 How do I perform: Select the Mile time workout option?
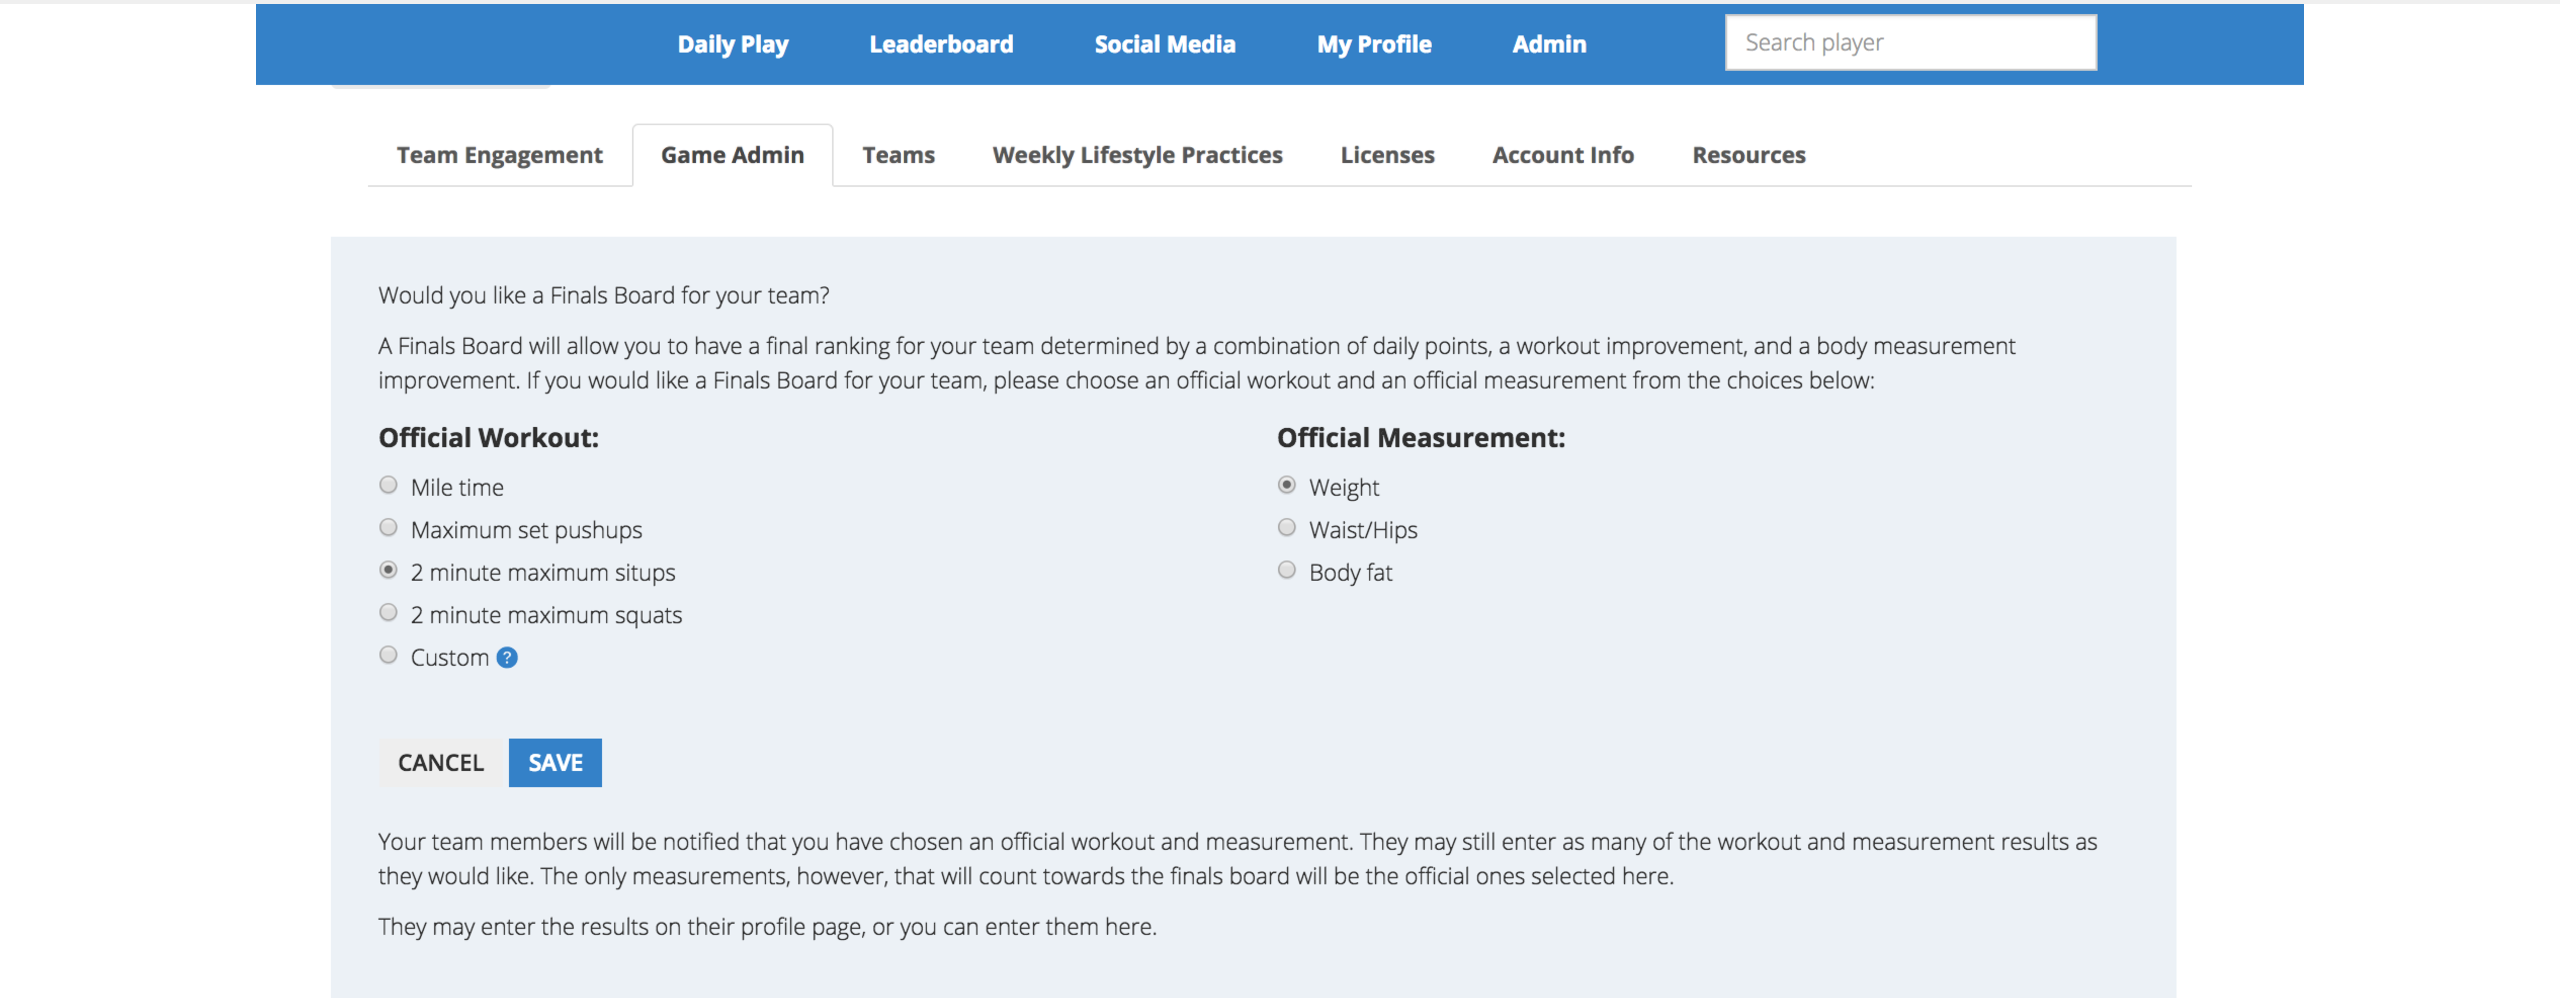pyautogui.click(x=389, y=486)
